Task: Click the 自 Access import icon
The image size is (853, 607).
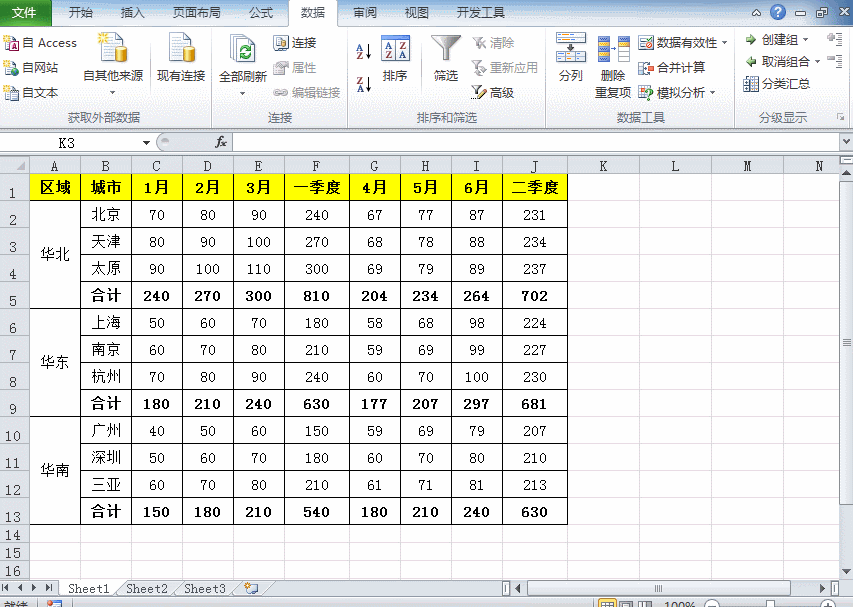Action: coord(11,42)
